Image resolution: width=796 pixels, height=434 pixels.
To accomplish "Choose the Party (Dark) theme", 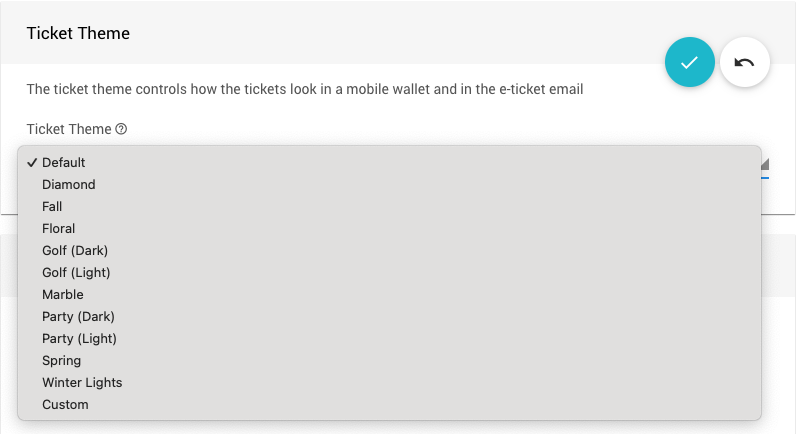I will pyautogui.click(x=78, y=316).
